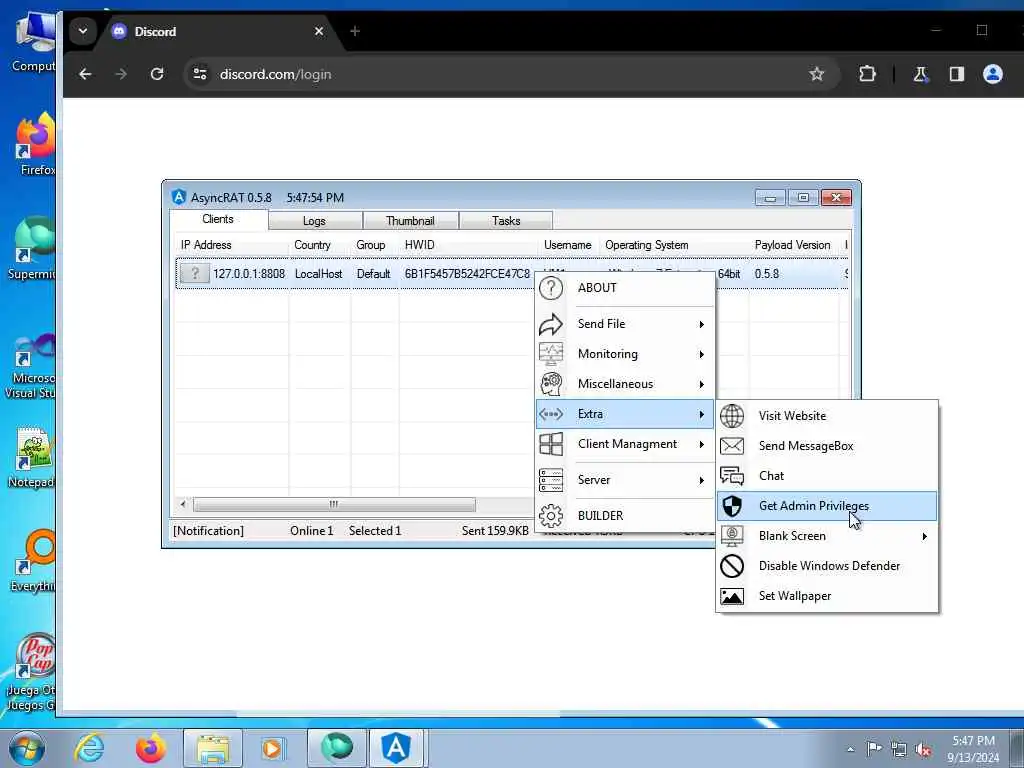This screenshot has width=1024, height=768.
Task: Close the Discord tab
Action: tap(319, 31)
